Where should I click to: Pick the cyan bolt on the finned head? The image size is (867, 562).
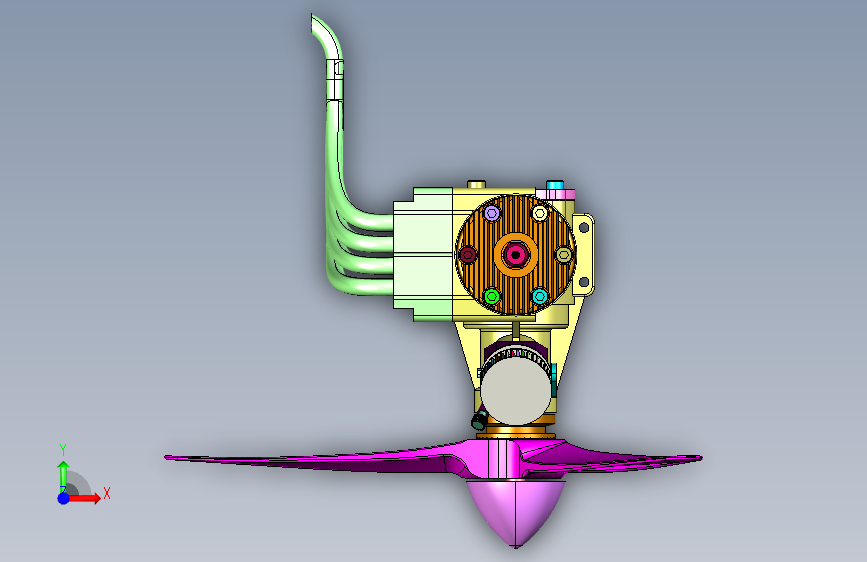point(540,296)
